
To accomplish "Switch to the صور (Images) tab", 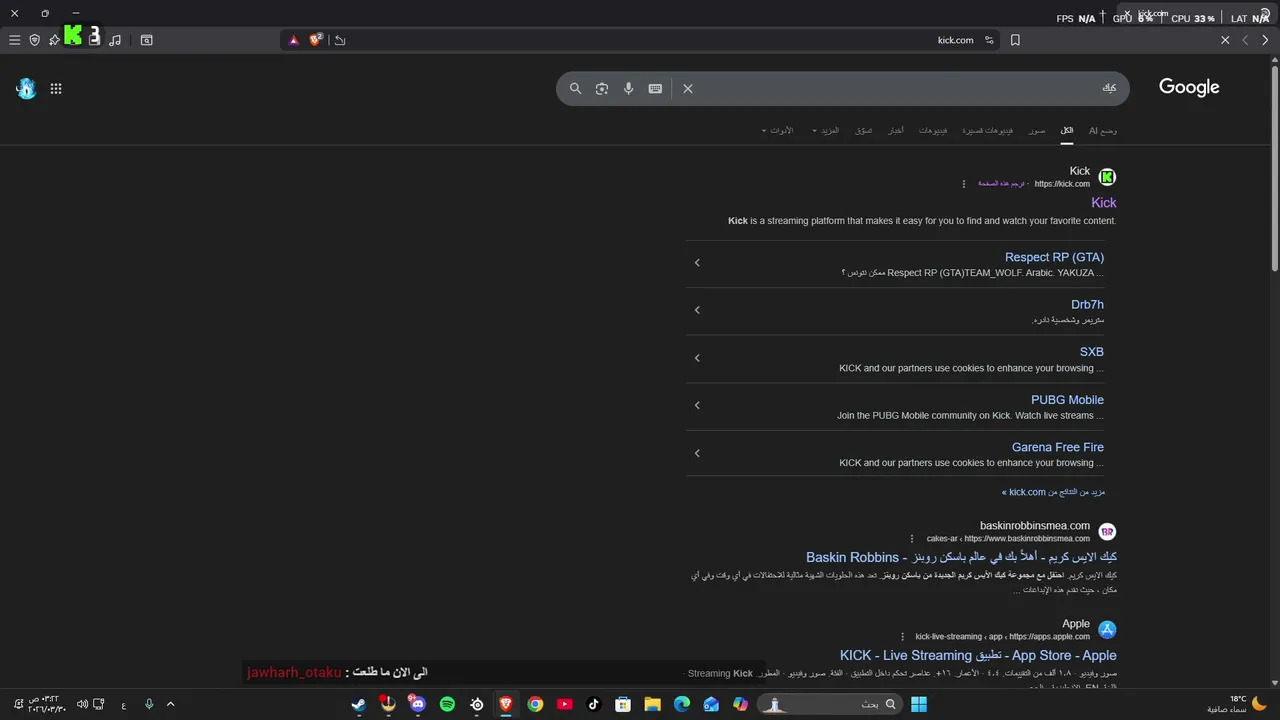I will click(1037, 130).
